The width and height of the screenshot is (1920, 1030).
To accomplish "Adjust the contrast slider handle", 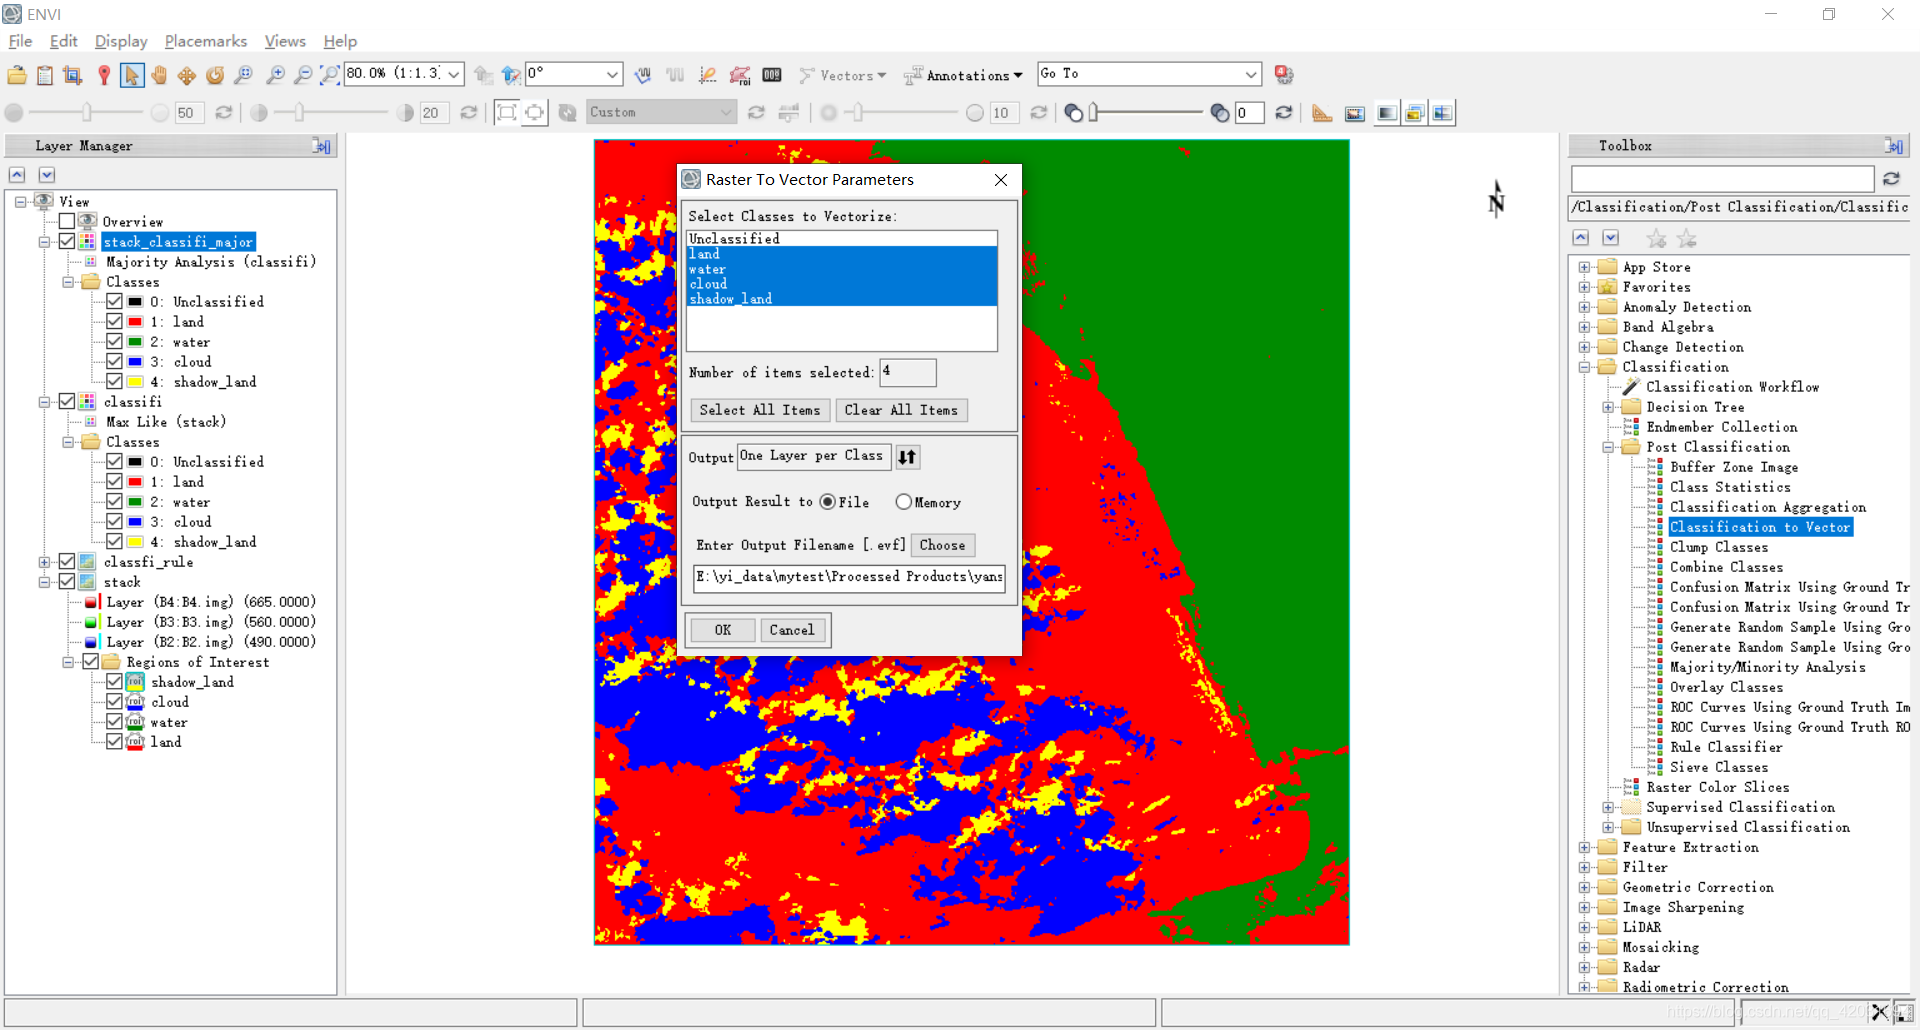I will [298, 113].
